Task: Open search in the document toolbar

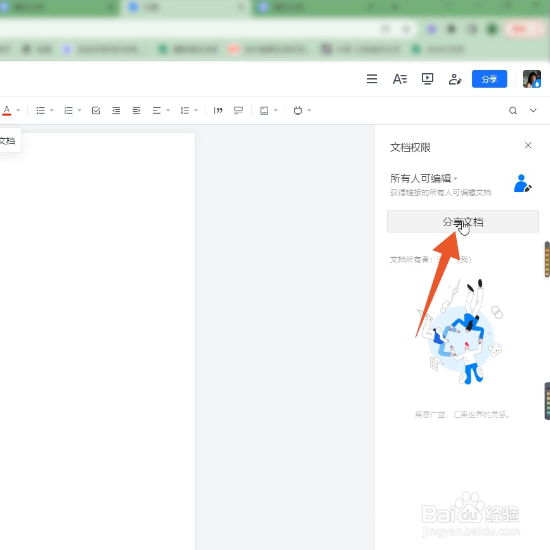Action: tap(513, 110)
